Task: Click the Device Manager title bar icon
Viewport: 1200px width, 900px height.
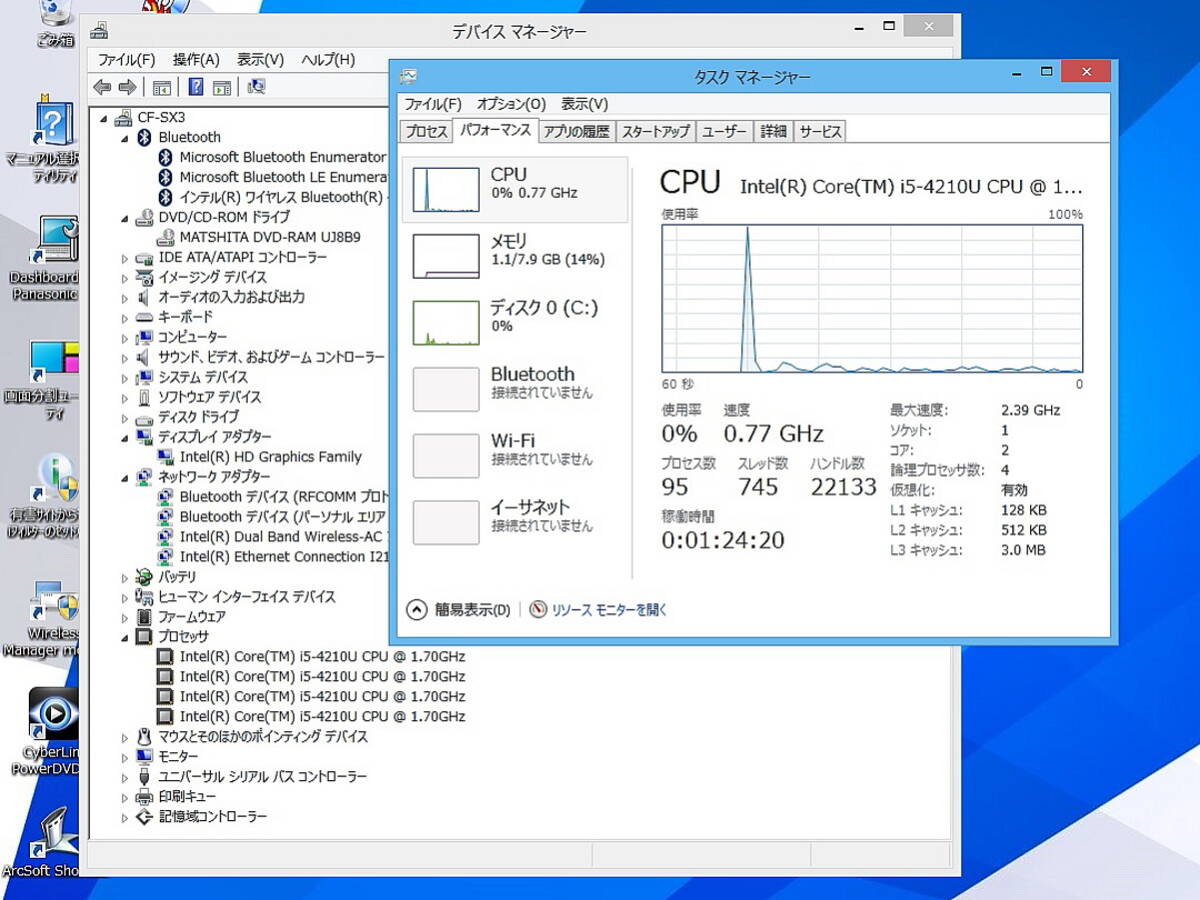Action: click(x=97, y=31)
